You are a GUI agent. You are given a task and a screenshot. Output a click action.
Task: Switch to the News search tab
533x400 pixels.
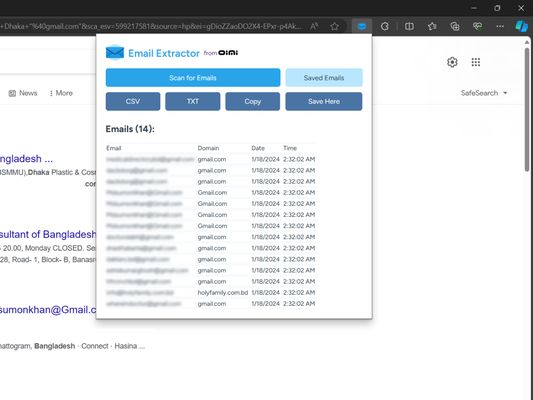[23, 93]
